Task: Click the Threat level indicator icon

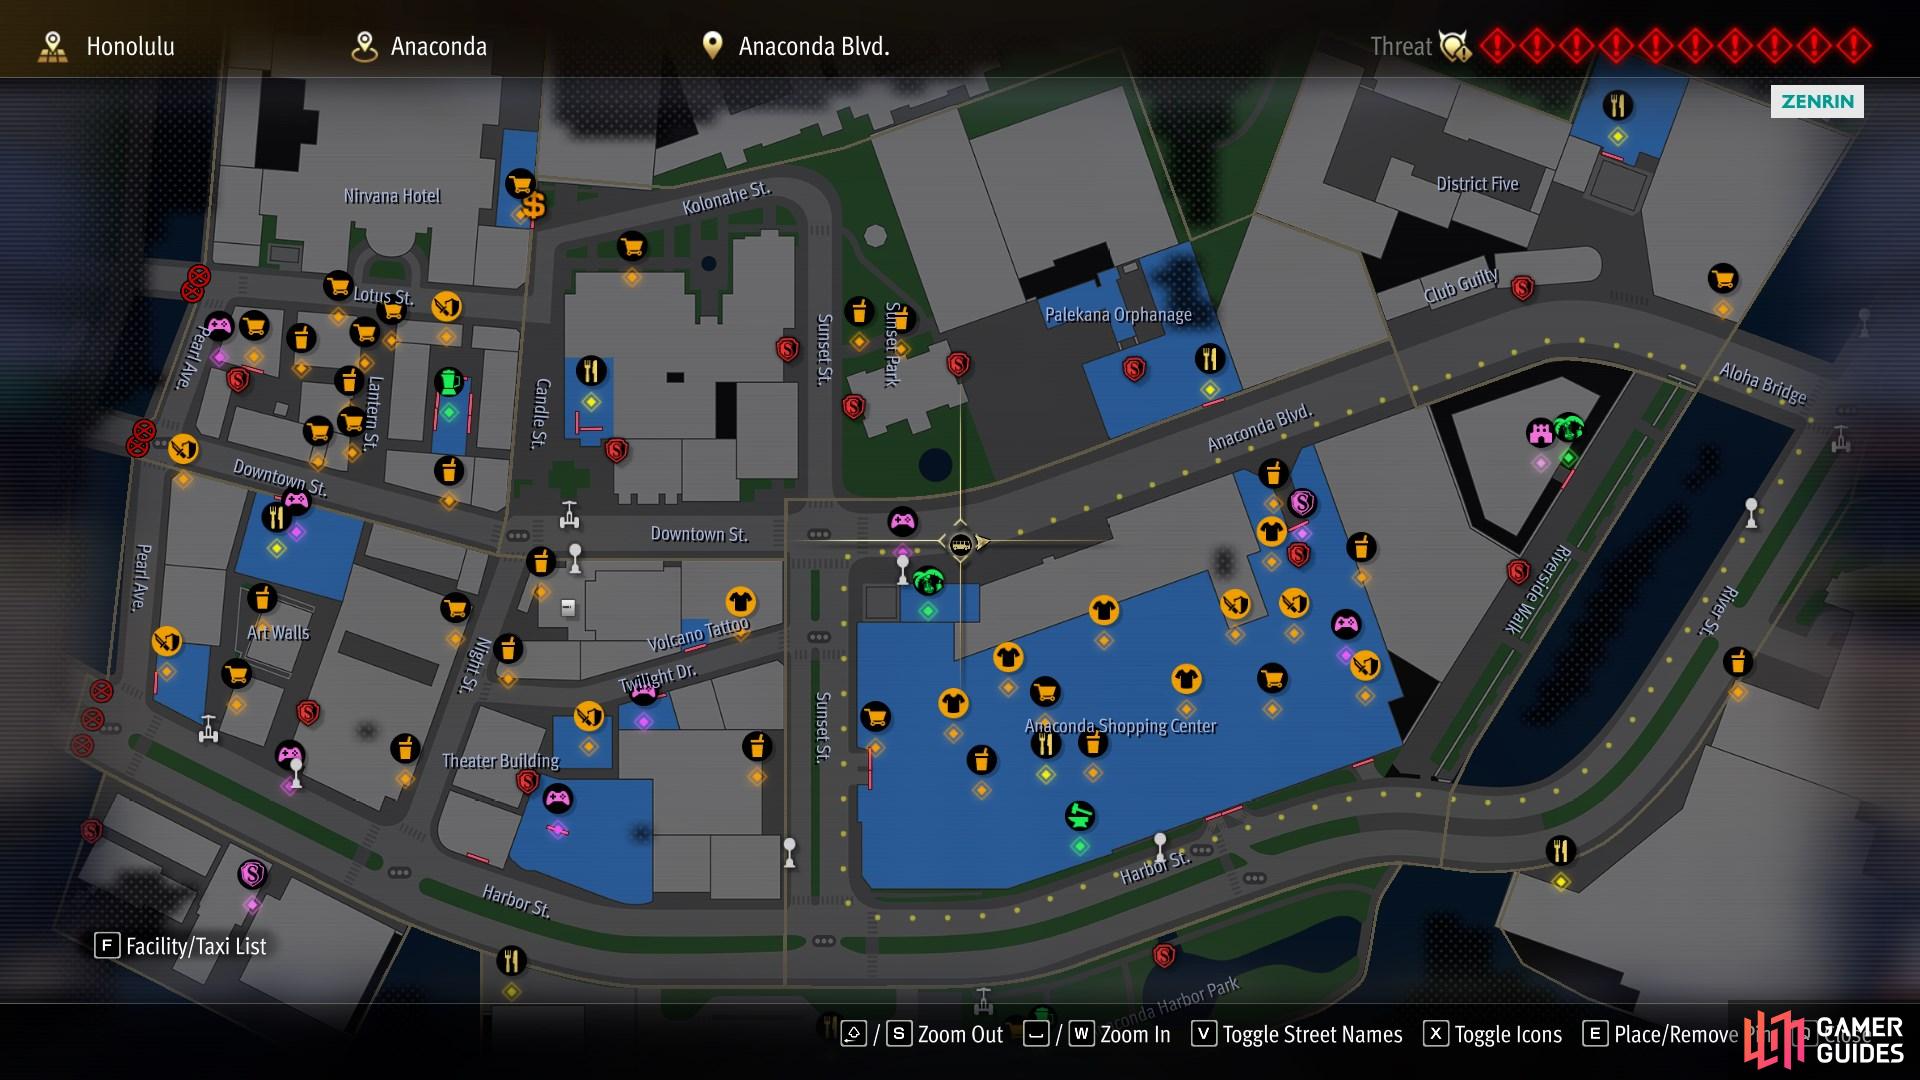Action: (1455, 46)
